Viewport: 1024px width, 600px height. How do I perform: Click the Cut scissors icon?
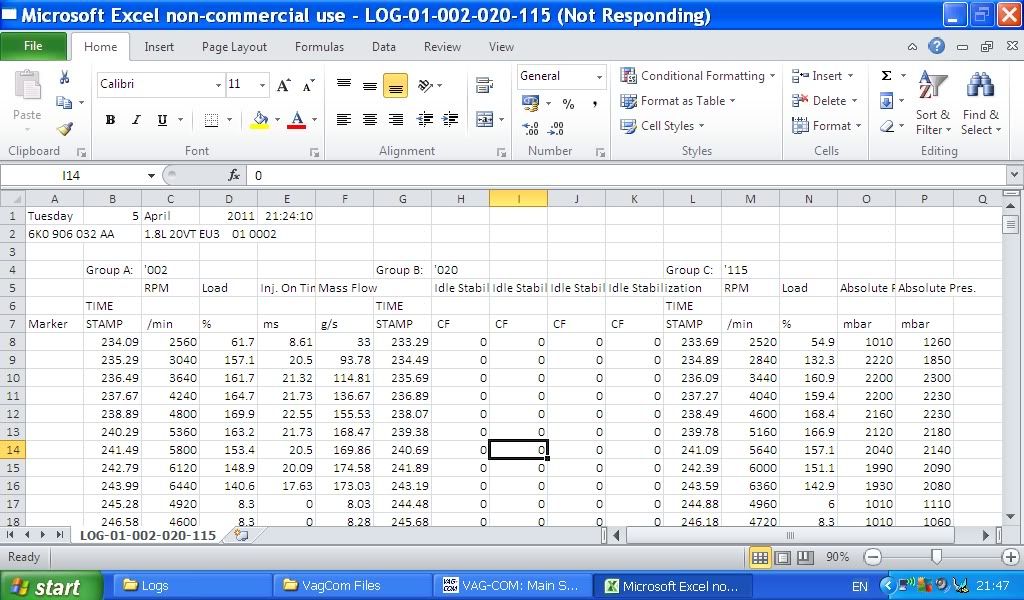tap(65, 78)
